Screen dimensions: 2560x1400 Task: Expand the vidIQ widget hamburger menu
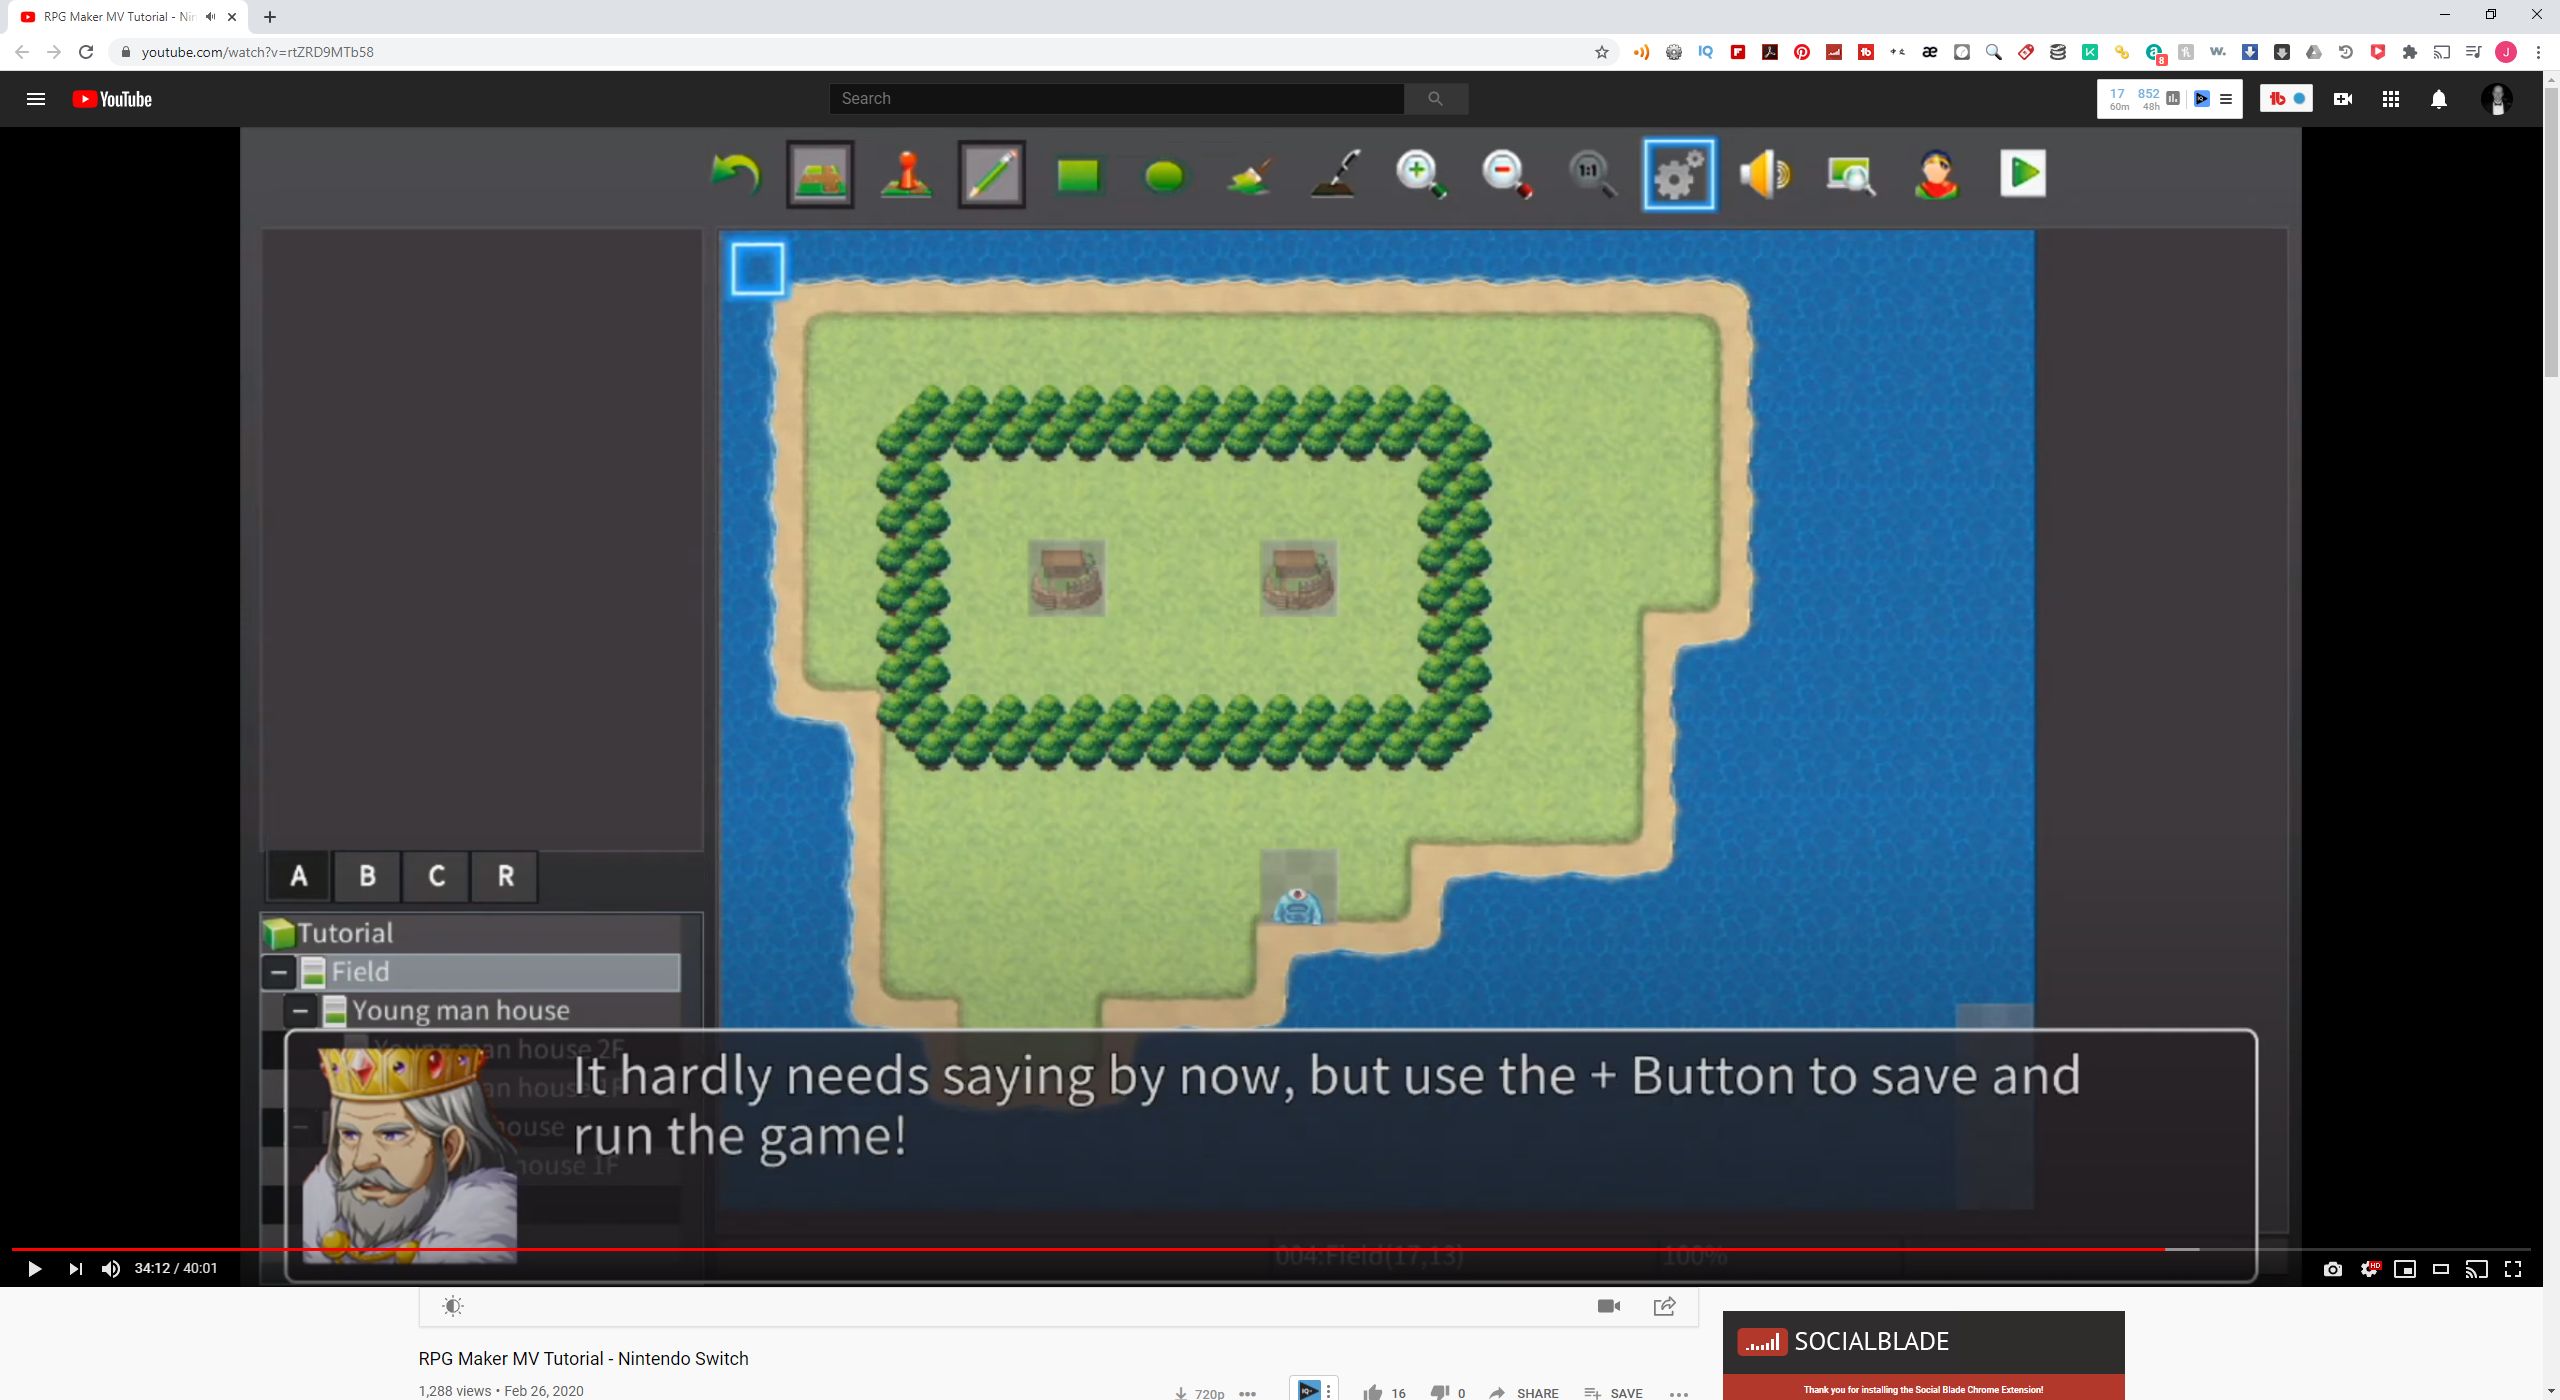2226,98
